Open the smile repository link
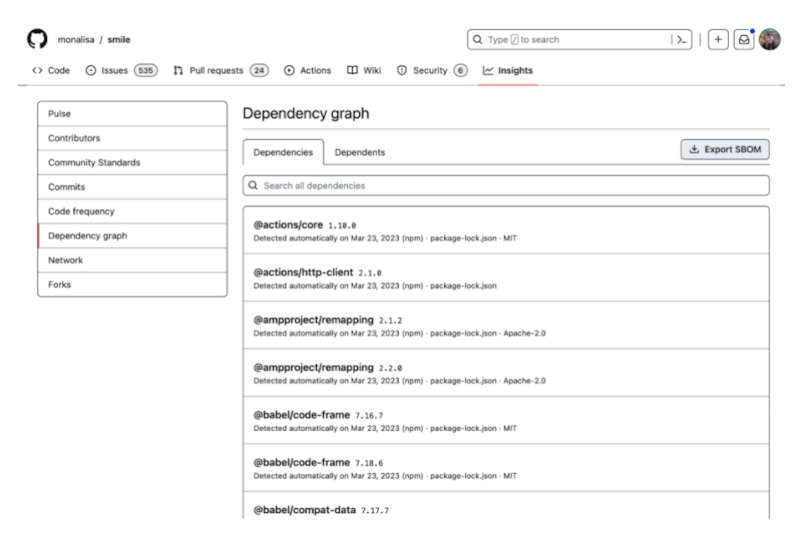The image size is (800, 539). (x=119, y=39)
